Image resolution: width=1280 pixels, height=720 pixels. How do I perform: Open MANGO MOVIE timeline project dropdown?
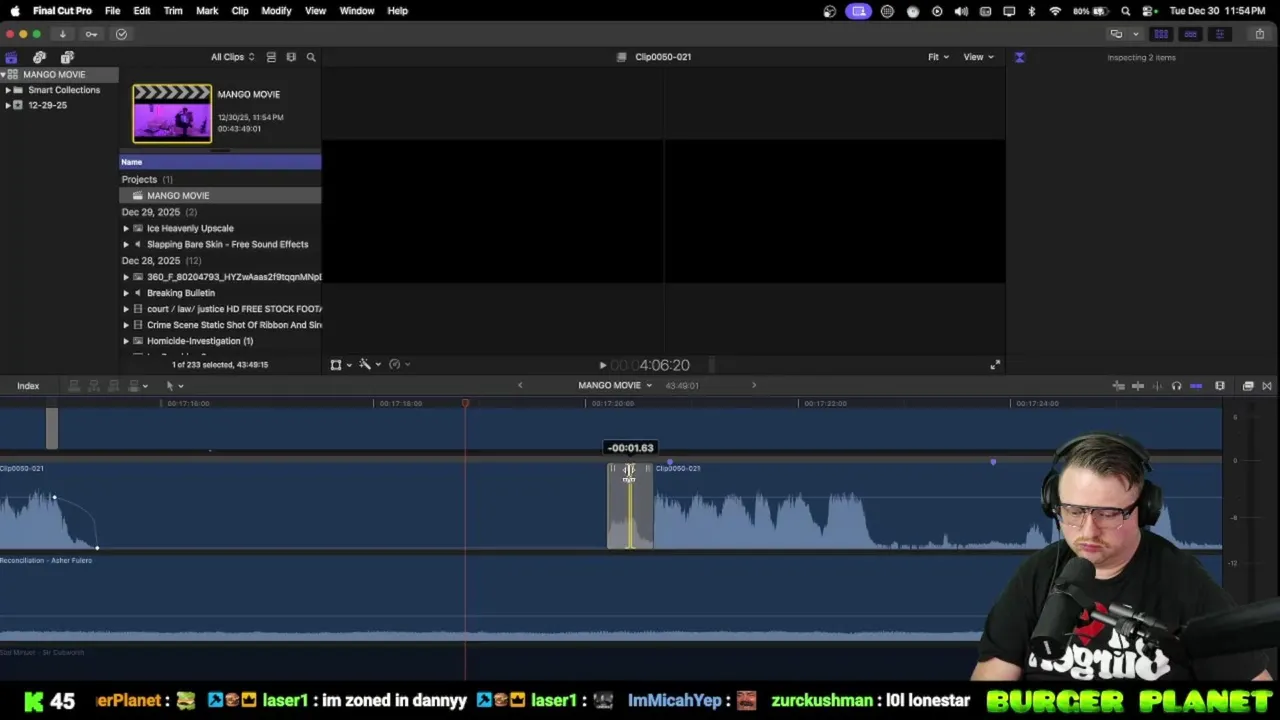point(615,386)
